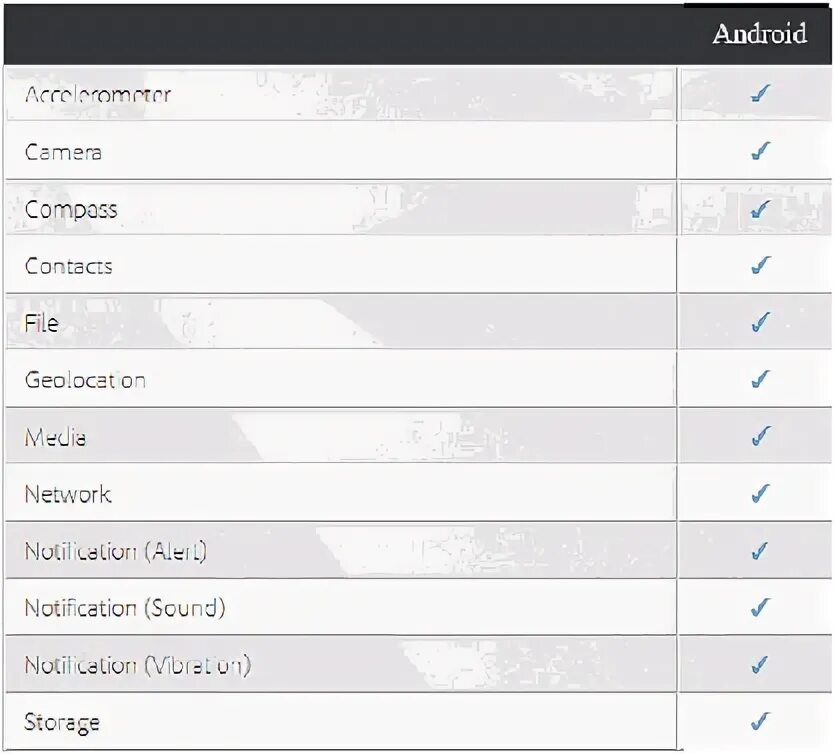Select the Notification (Sound) checkmark
834x754 pixels.
coord(760,608)
